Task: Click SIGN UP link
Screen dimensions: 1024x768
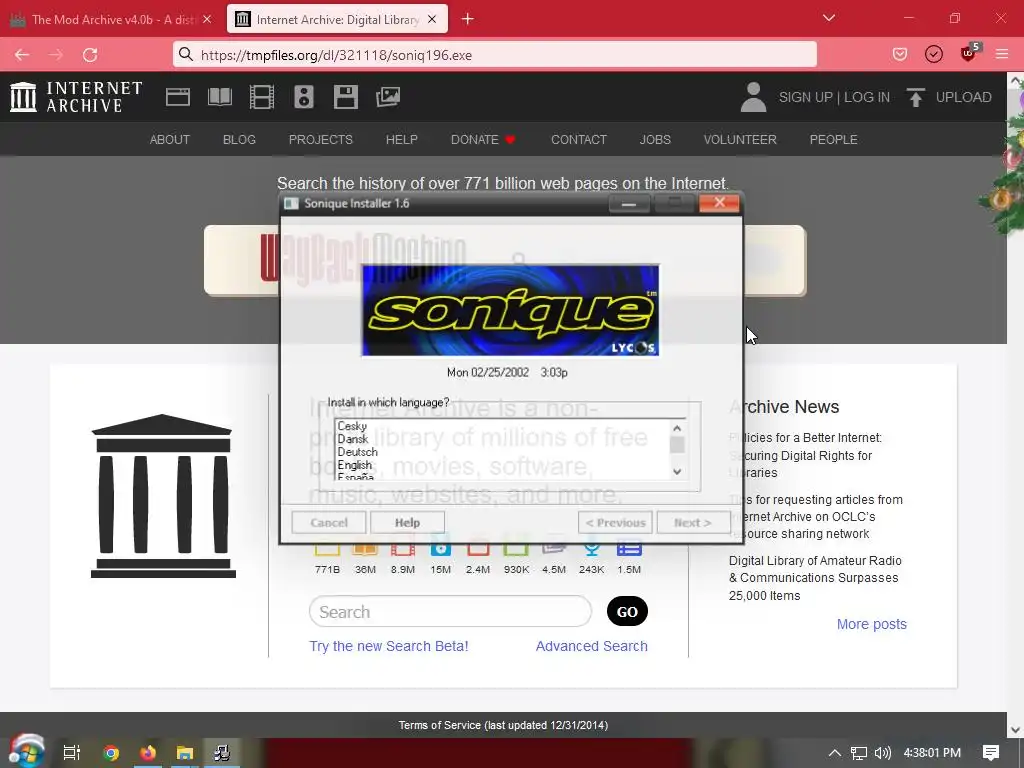Action: [805, 97]
